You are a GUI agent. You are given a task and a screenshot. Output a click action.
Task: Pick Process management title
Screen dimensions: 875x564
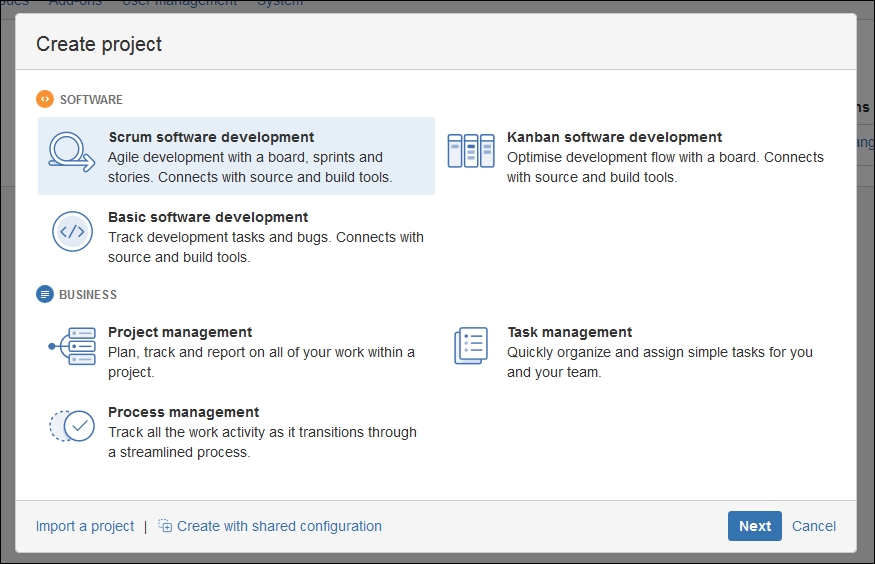(184, 412)
